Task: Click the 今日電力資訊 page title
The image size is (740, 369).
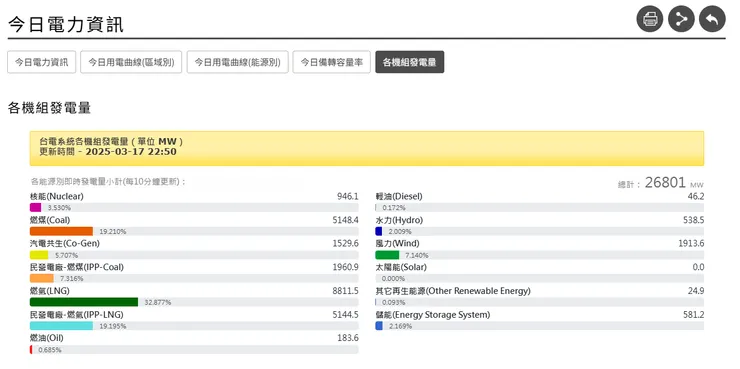Action: point(66,24)
